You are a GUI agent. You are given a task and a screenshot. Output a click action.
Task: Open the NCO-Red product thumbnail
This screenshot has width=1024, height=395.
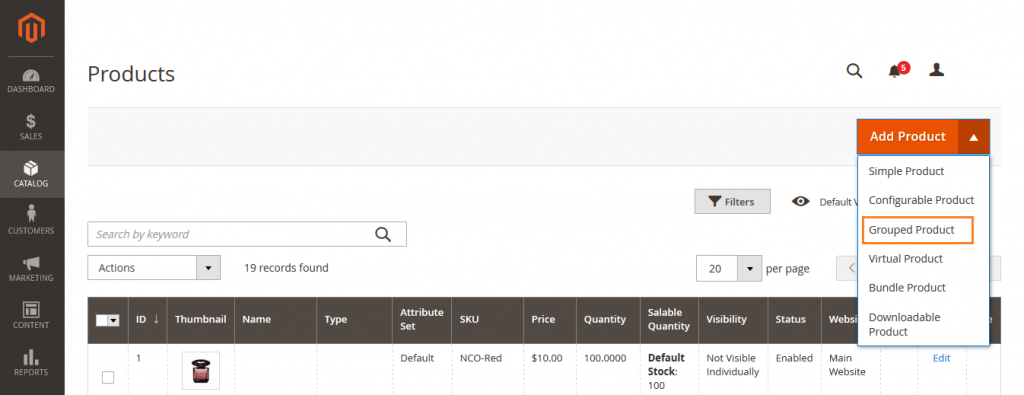[200, 371]
